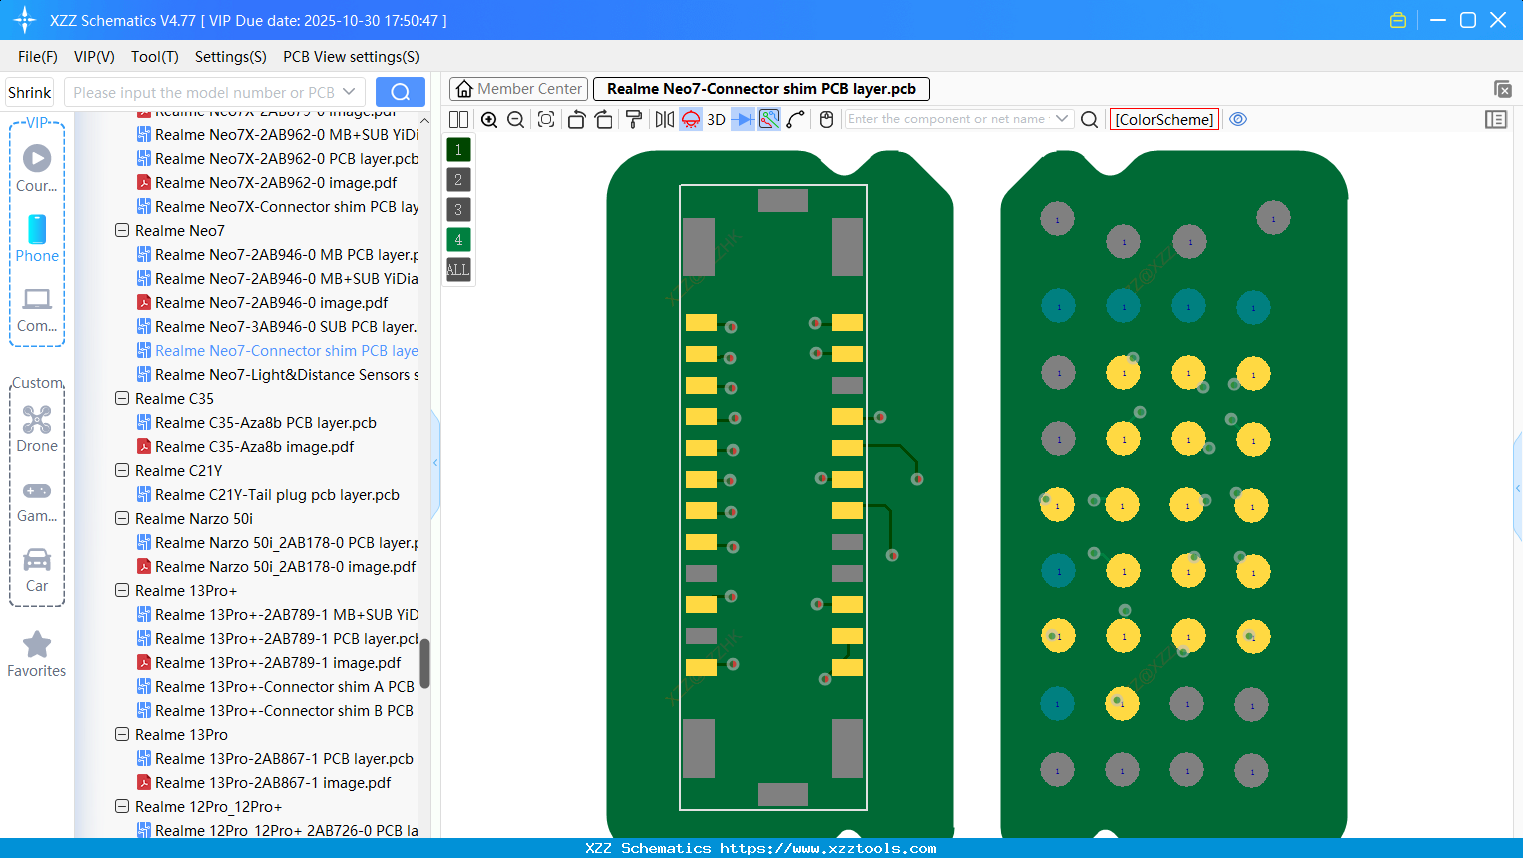
Task: Open the File(F) menu
Action: click(x=38, y=57)
